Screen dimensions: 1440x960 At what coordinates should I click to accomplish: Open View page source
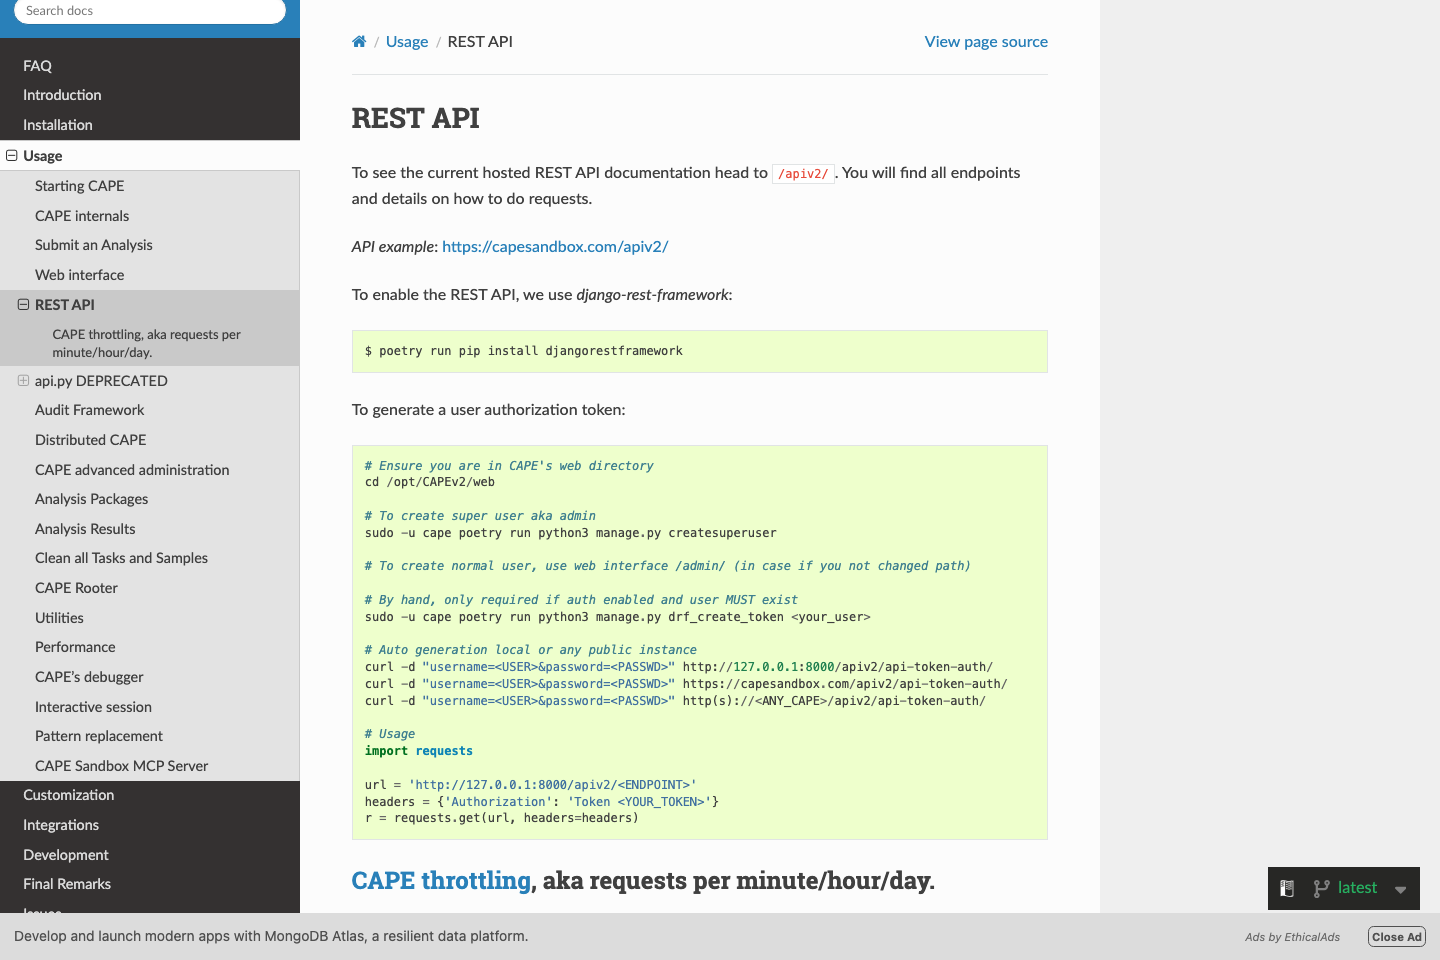point(986,41)
